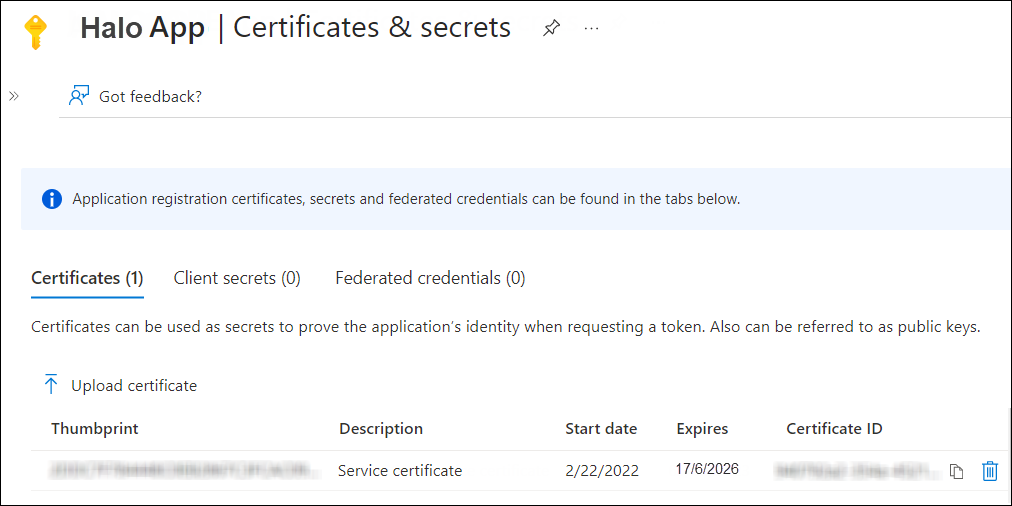Viewport: 1012px width, 506px height.
Task: Click the upload arrow icon
Action: coord(51,385)
